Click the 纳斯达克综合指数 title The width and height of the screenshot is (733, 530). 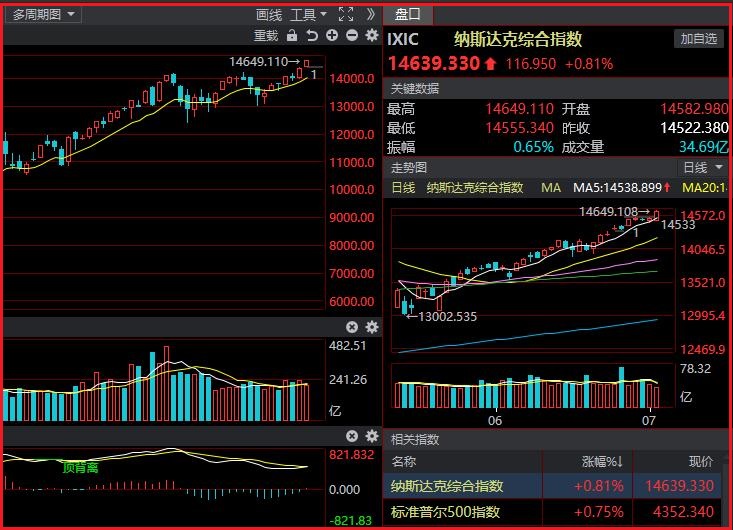517,39
